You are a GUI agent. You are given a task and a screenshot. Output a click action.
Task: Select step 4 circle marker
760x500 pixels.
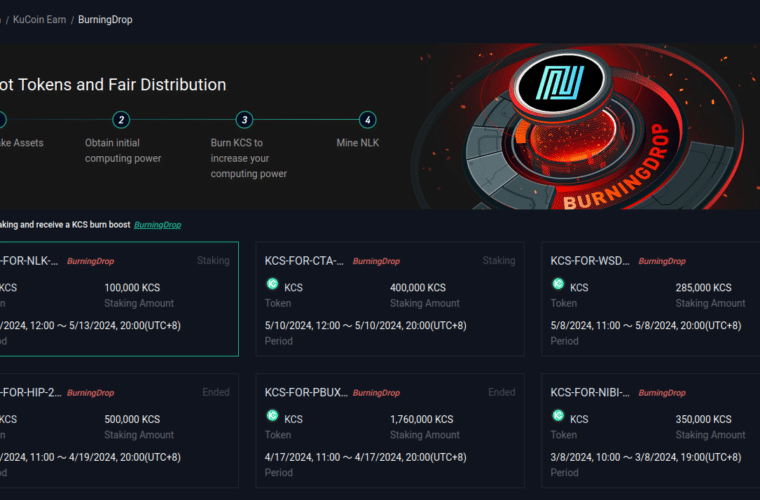(x=367, y=120)
